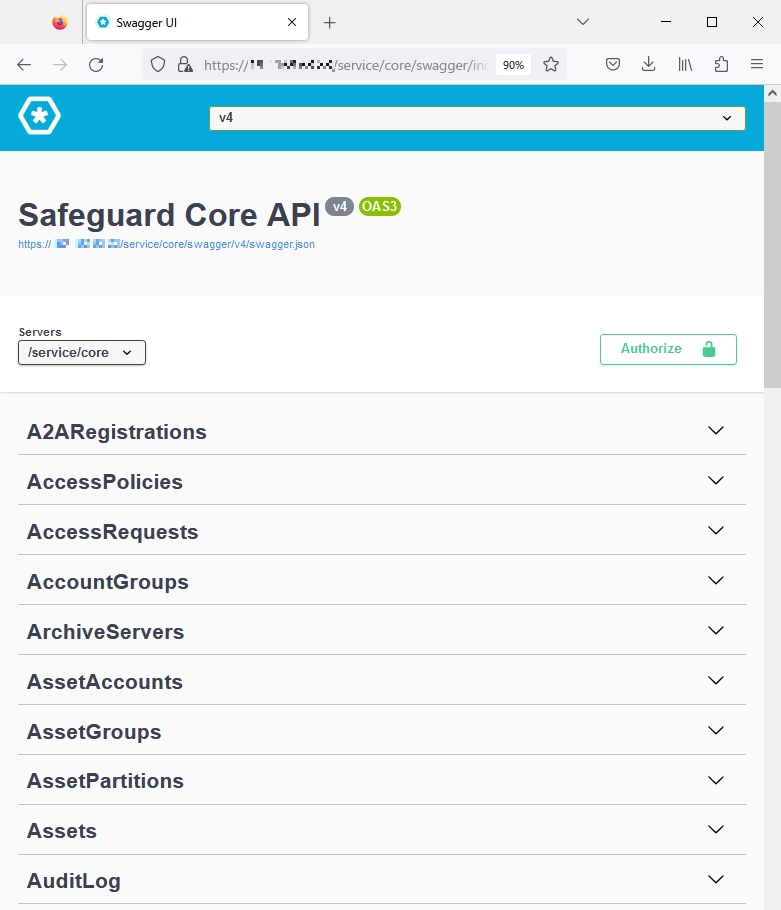781x910 pixels.
Task: Click the 90% zoom level indicator
Action: click(x=513, y=65)
